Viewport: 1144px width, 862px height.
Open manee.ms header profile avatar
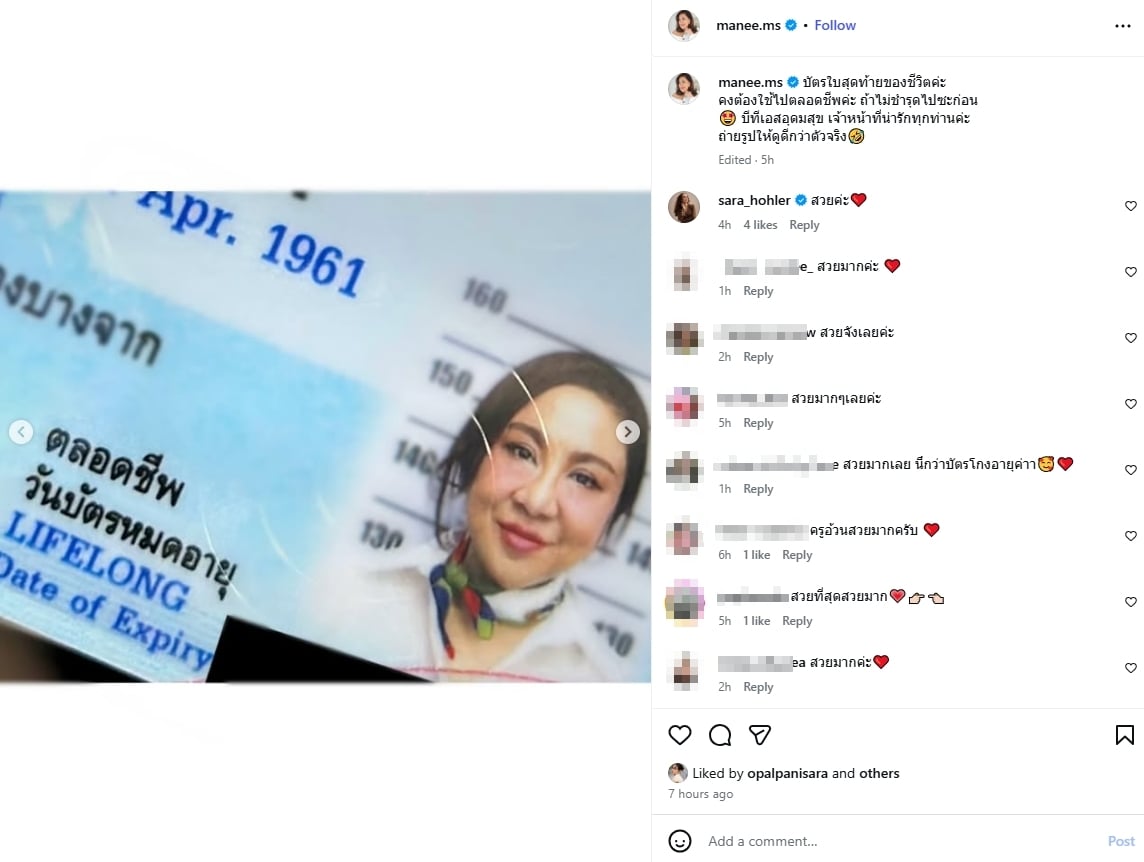point(684,26)
